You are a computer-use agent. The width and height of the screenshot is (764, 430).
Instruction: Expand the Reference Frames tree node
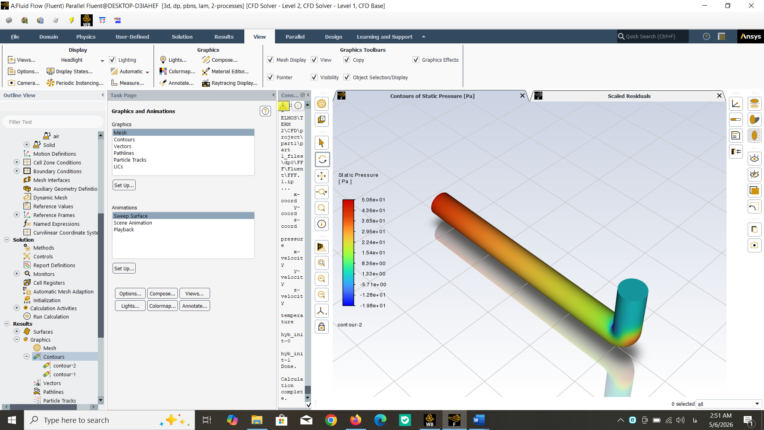[17, 215]
